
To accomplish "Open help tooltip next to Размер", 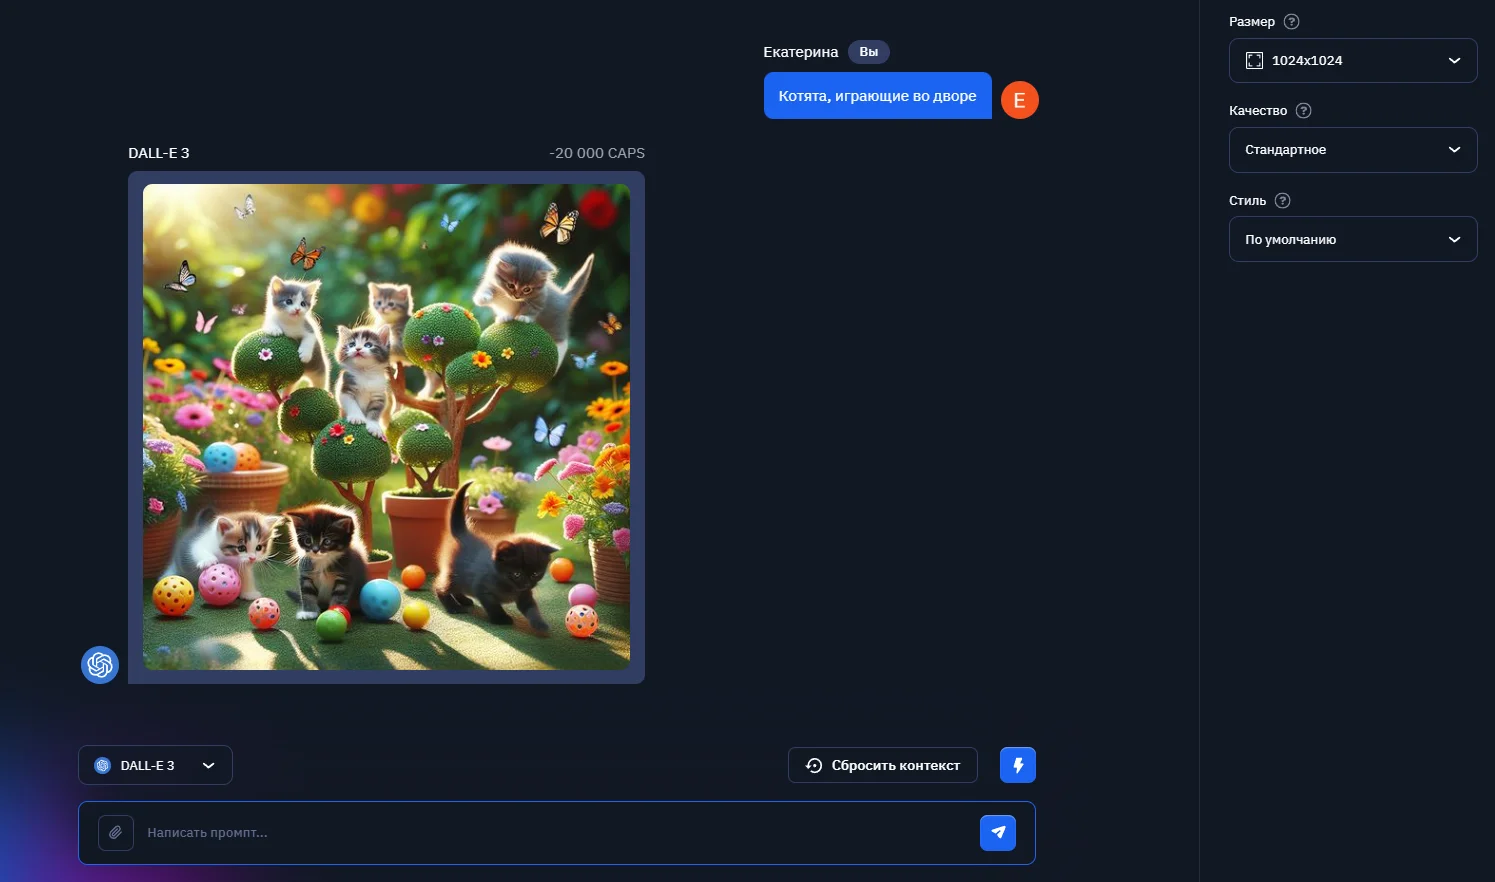I will click(1291, 21).
